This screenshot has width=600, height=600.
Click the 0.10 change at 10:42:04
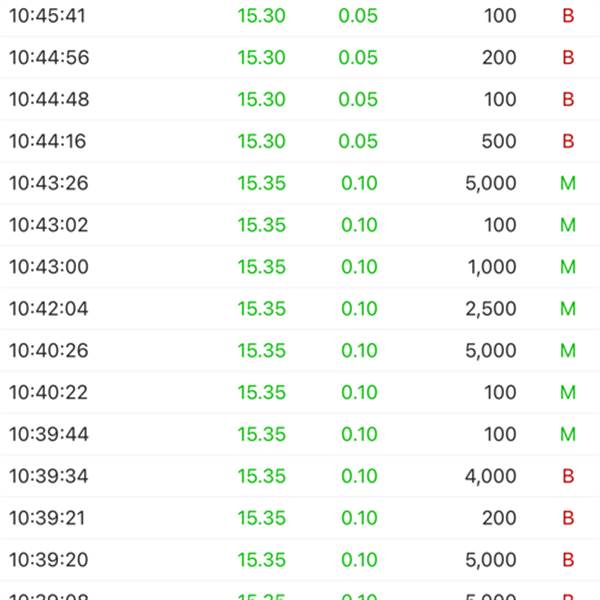point(358,309)
